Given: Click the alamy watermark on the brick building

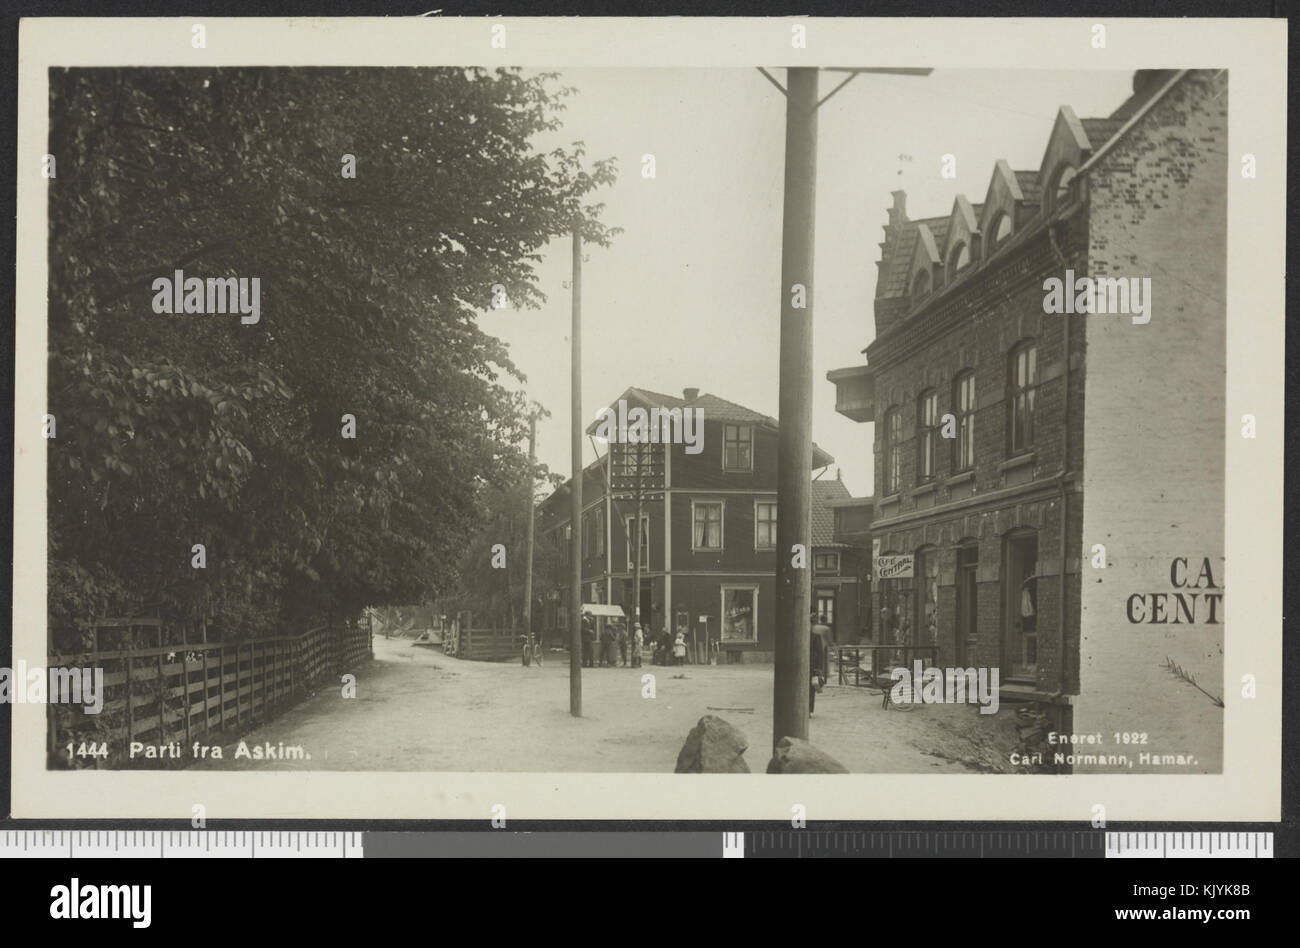Looking at the screenshot, I should click(x=1096, y=296).
